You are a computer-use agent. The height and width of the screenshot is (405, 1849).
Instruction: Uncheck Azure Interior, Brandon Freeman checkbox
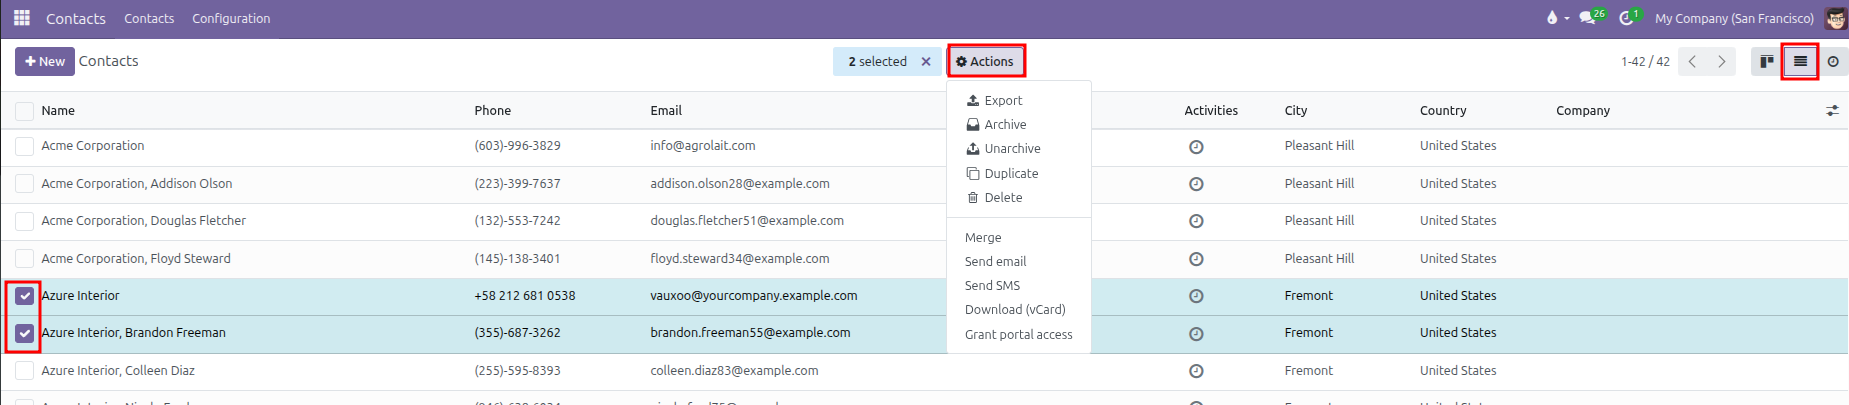pos(24,333)
